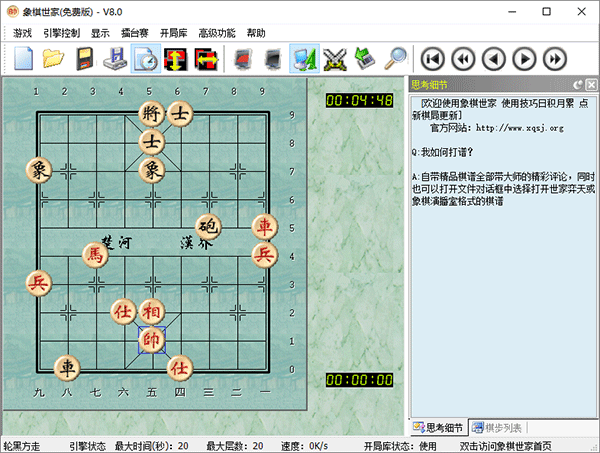Click the top timer showing 00:04:48
This screenshot has height=453, width=600.
pos(359,101)
